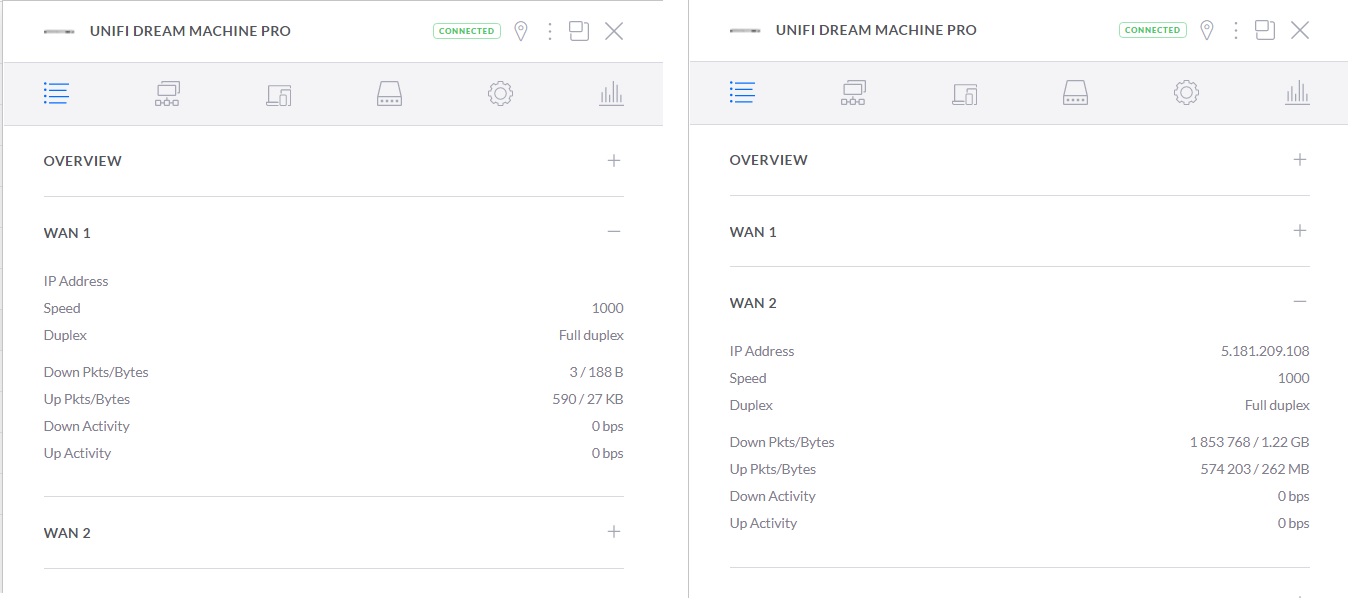This screenshot has height=602, width=1354.
Task: Click WAN 1 Down Activity 0 bps value
Action: click(607, 426)
